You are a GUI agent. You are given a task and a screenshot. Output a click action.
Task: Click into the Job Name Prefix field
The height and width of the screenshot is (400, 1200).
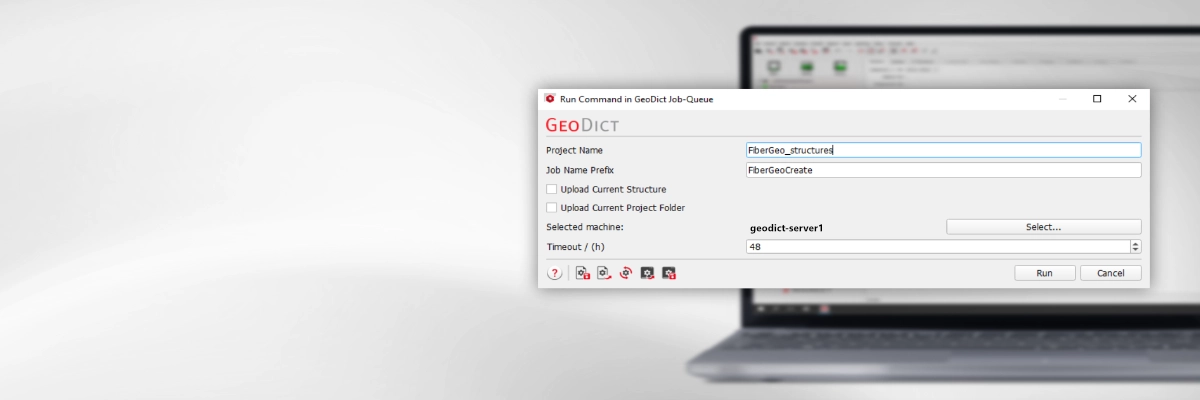[x=943, y=170]
